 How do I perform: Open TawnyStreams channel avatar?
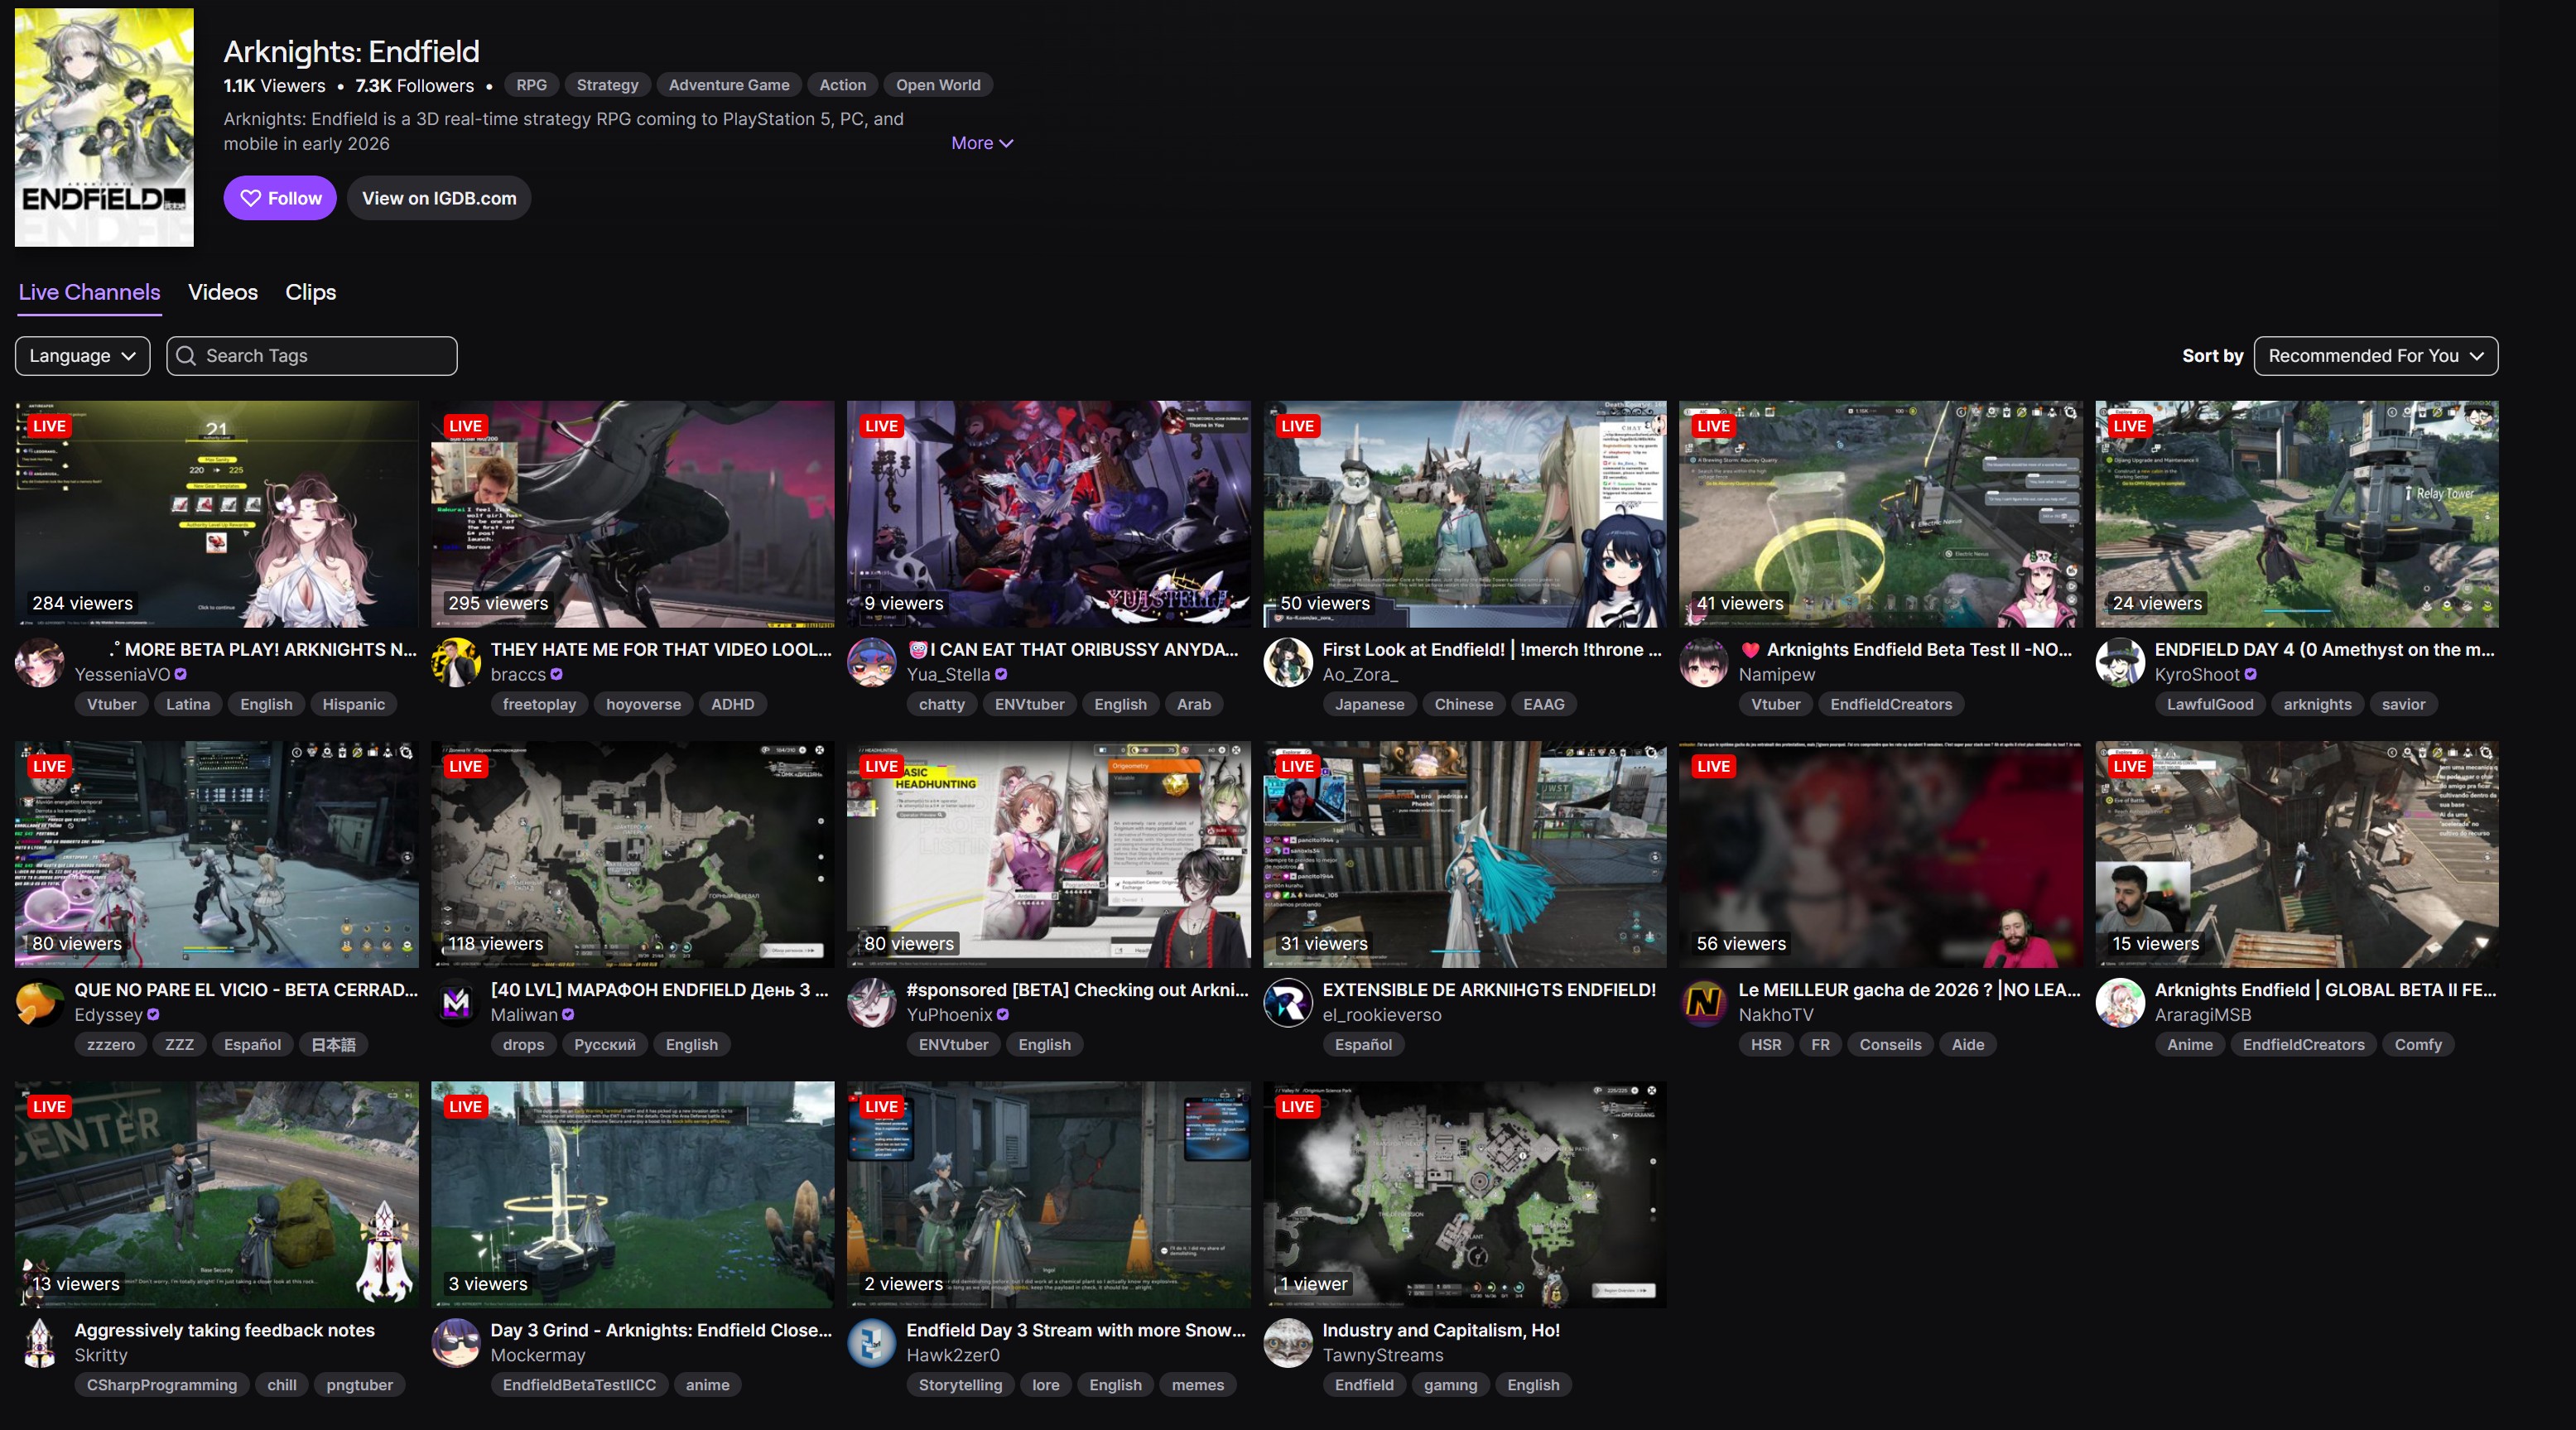click(1287, 1342)
